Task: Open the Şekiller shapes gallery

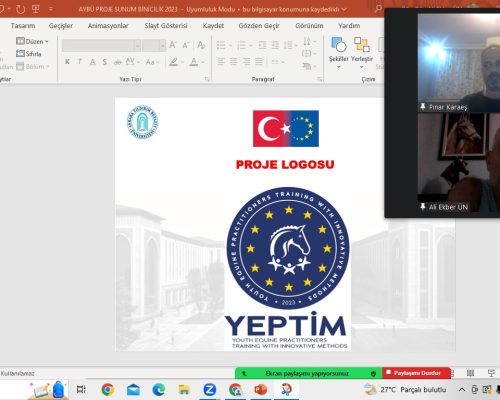Action: click(x=339, y=53)
